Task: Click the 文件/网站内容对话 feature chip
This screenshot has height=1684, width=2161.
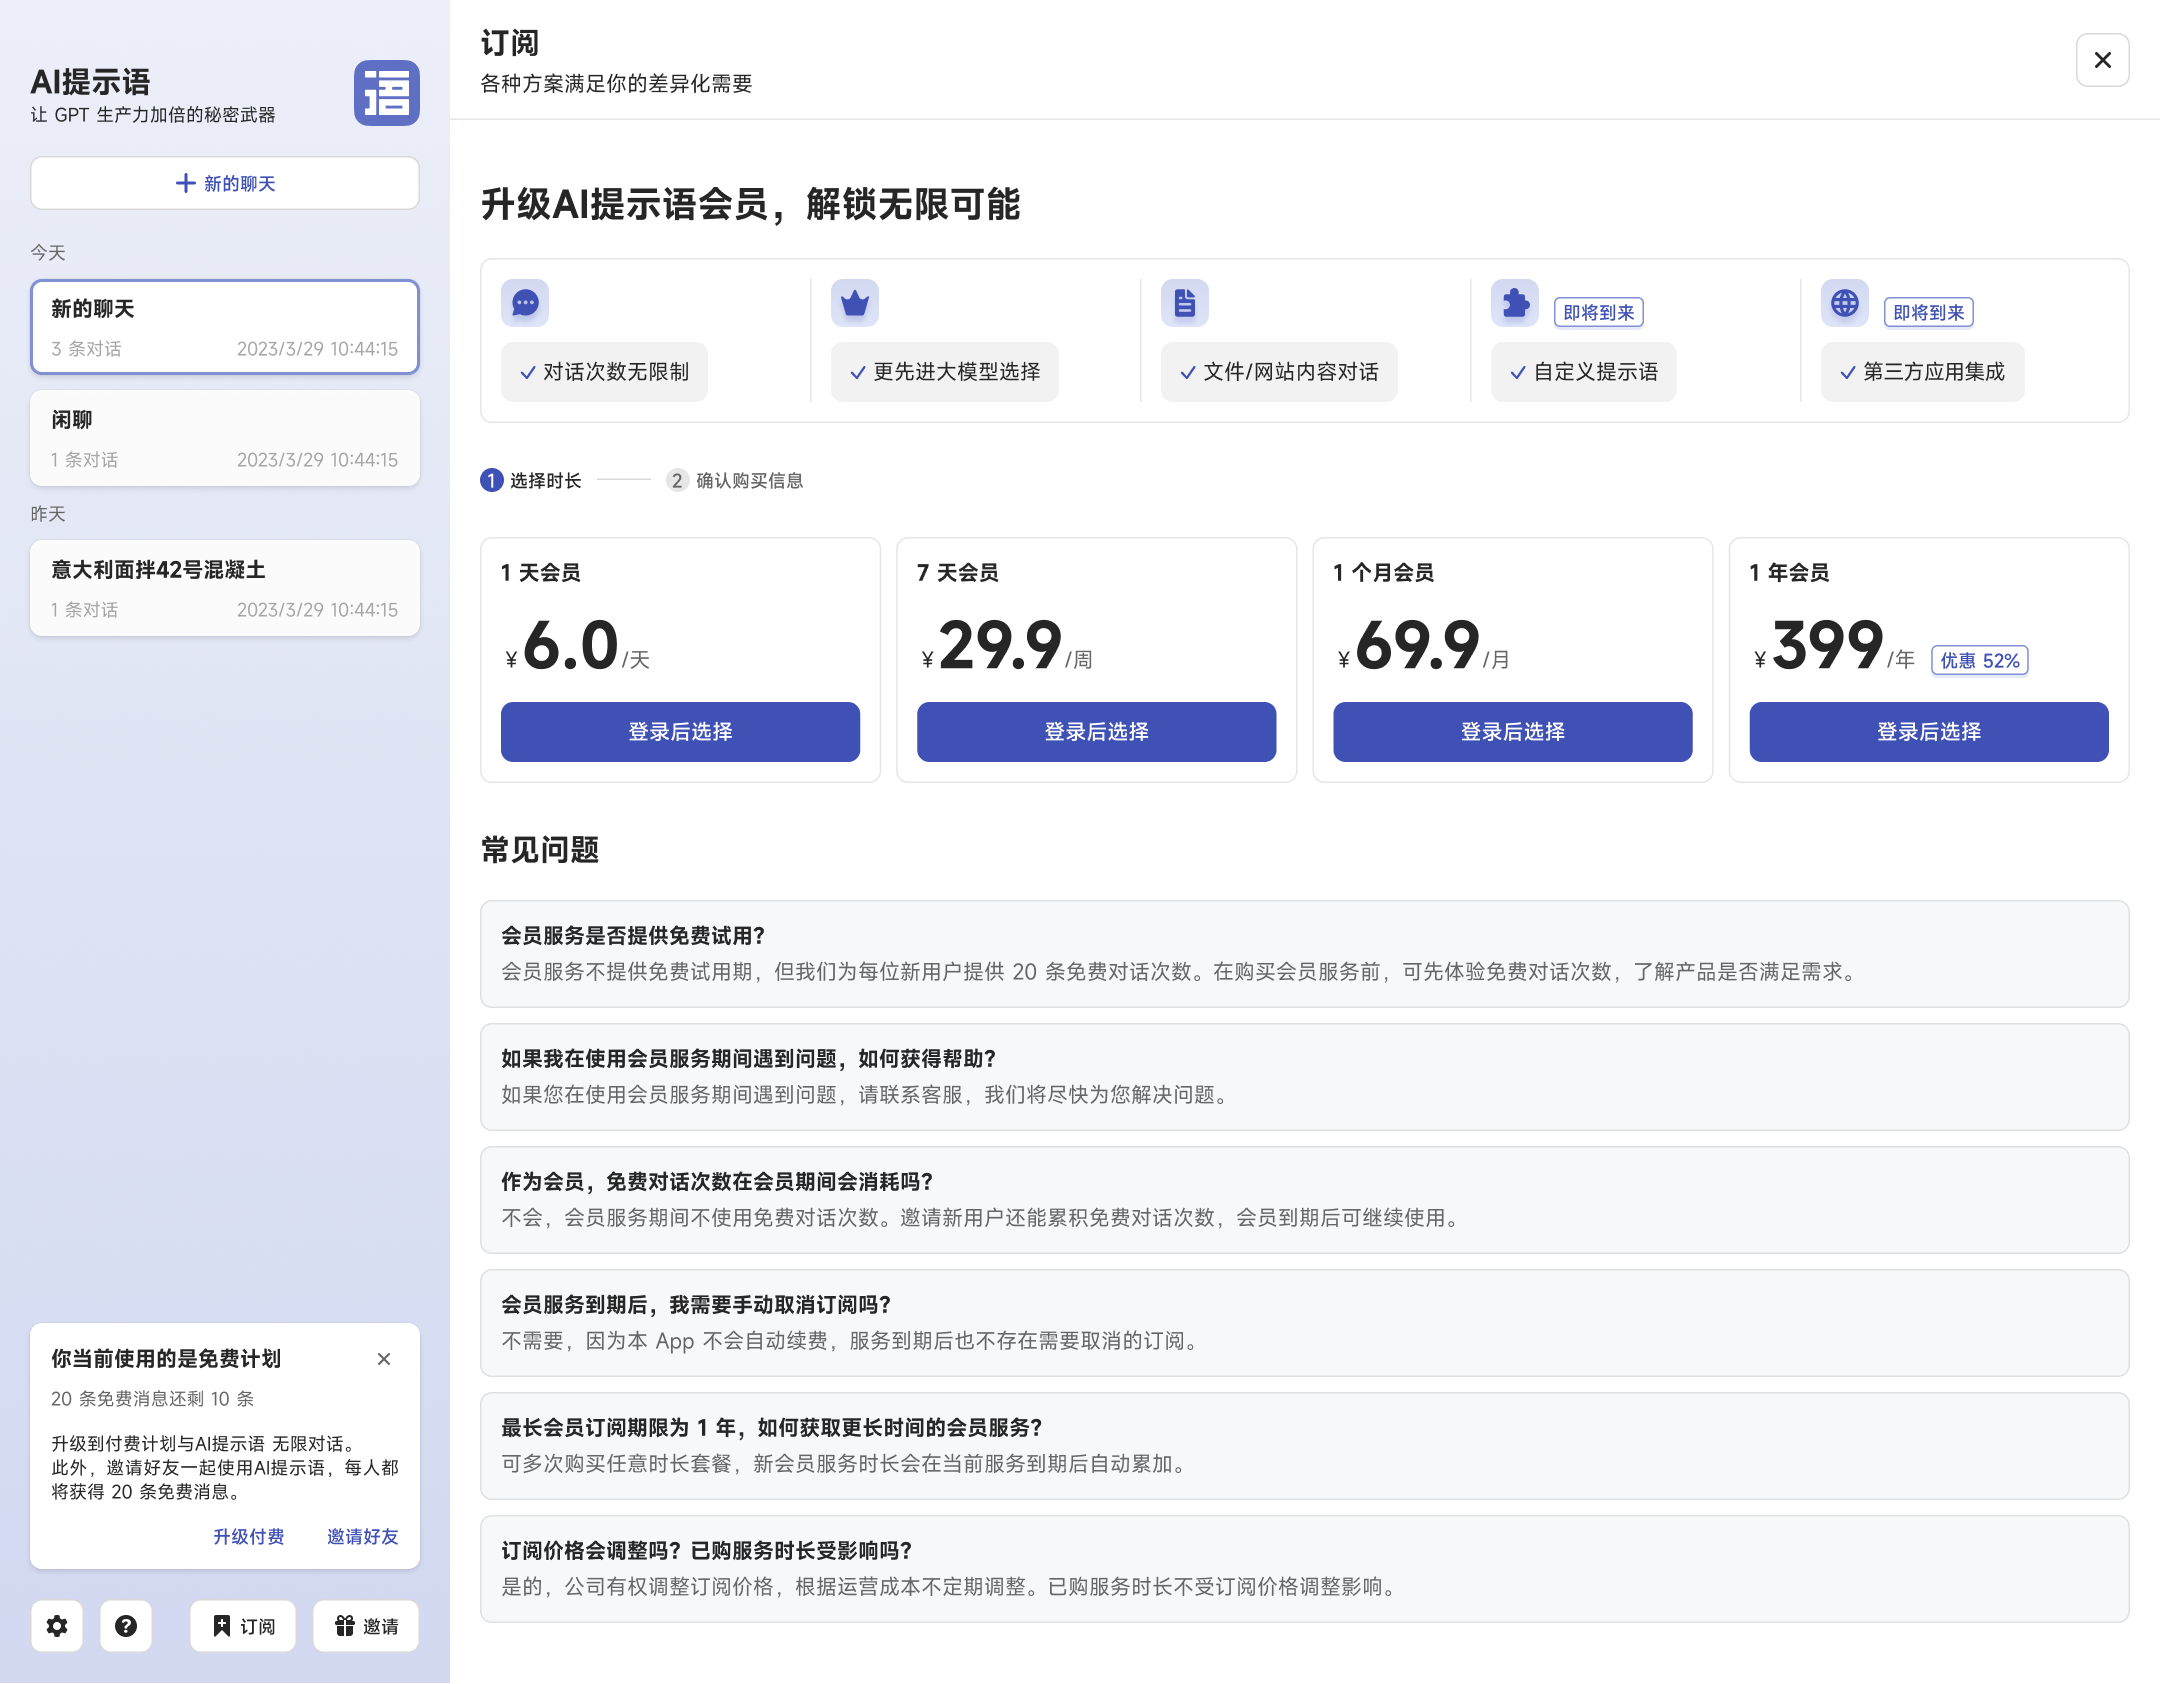Action: tap(1279, 372)
